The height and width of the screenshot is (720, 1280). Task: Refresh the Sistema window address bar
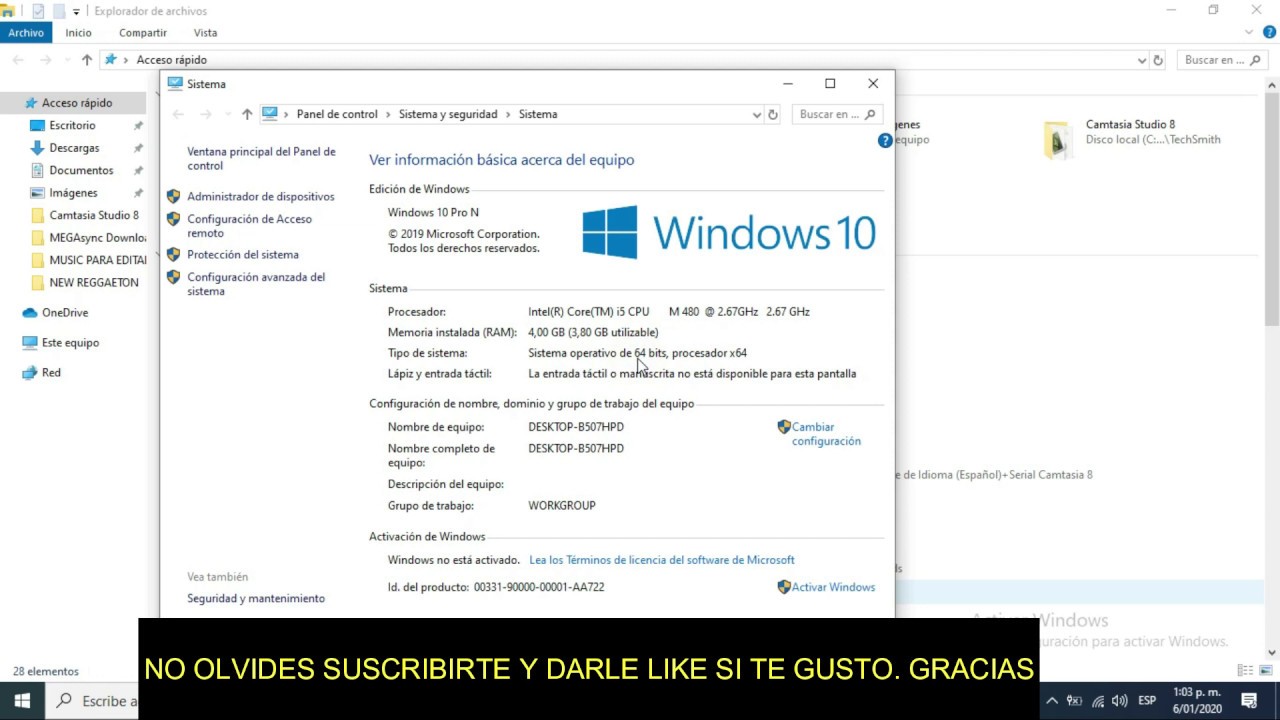point(772,114)
